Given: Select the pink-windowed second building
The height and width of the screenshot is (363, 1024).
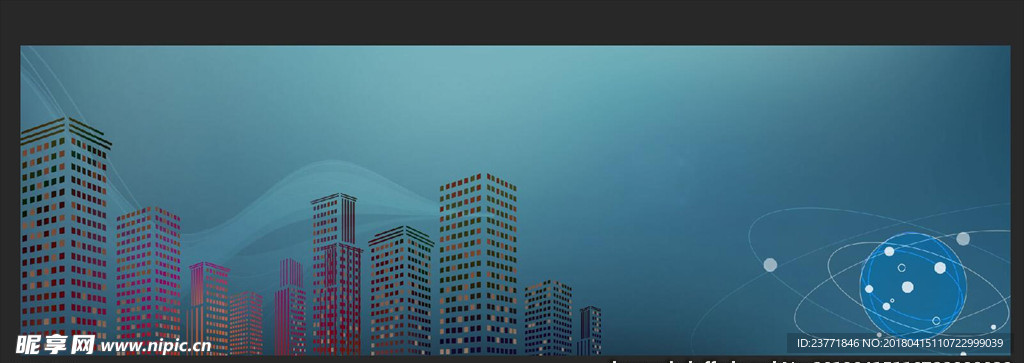Looking at the screenshot, I should tap(148, 281).
